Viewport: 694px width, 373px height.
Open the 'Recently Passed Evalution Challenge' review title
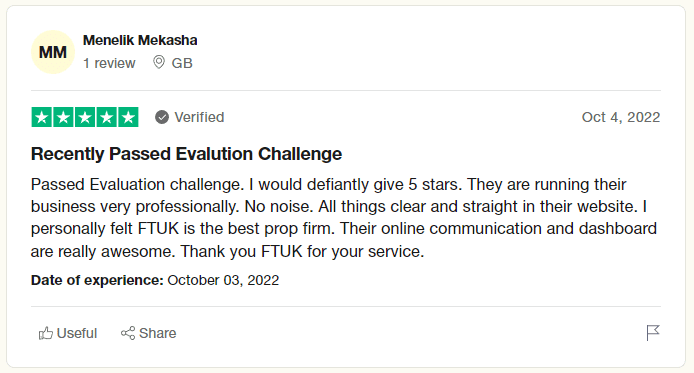(186, 154)
